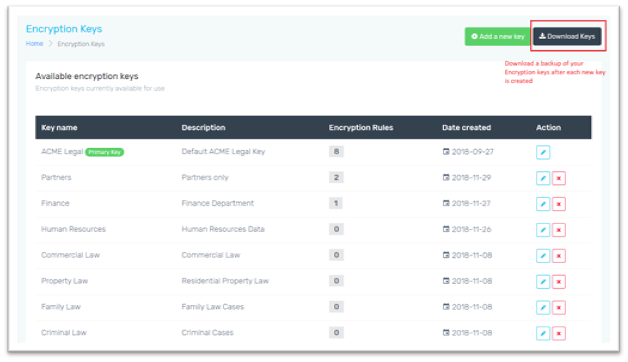Click the Human Resources Data description
Screen dimensions: 628x362
[x=223, y=229]
